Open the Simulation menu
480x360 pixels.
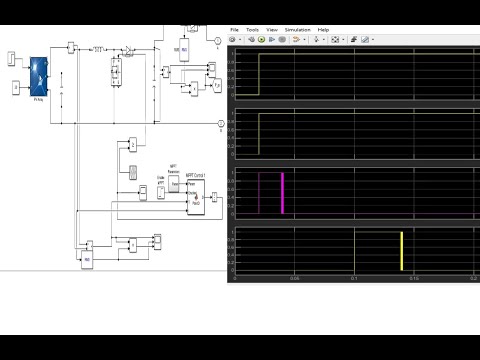coord(297,30)
